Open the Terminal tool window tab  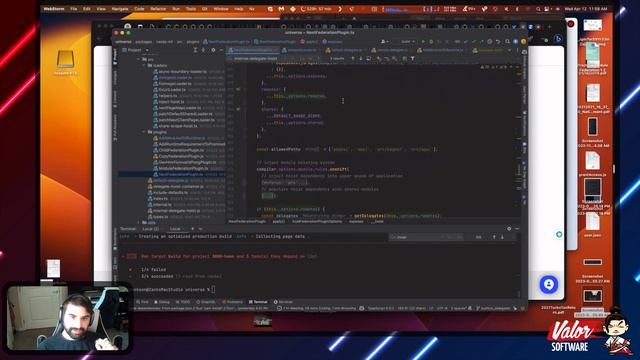[x=258, y=302]
